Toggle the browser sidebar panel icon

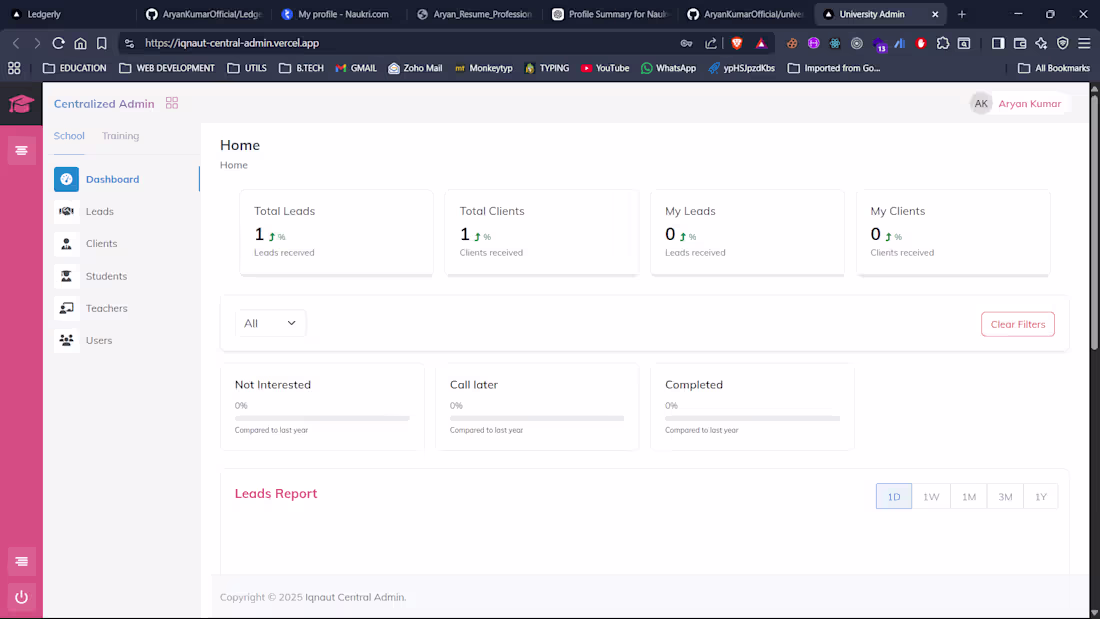point(998,43)
